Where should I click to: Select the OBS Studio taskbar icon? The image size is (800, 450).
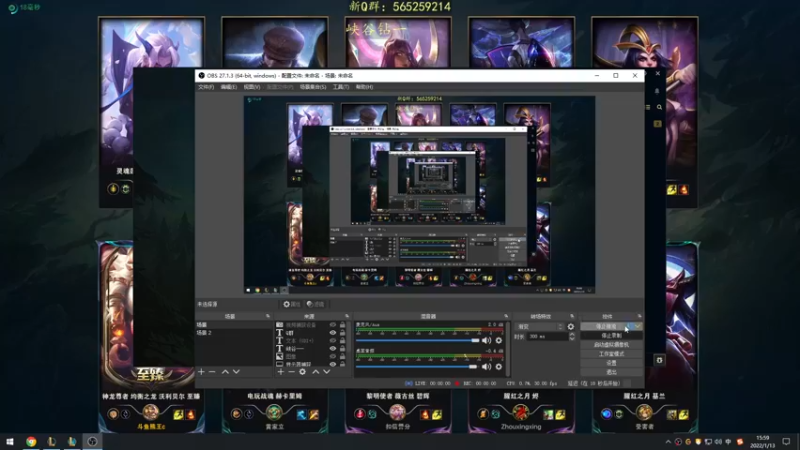92,441
